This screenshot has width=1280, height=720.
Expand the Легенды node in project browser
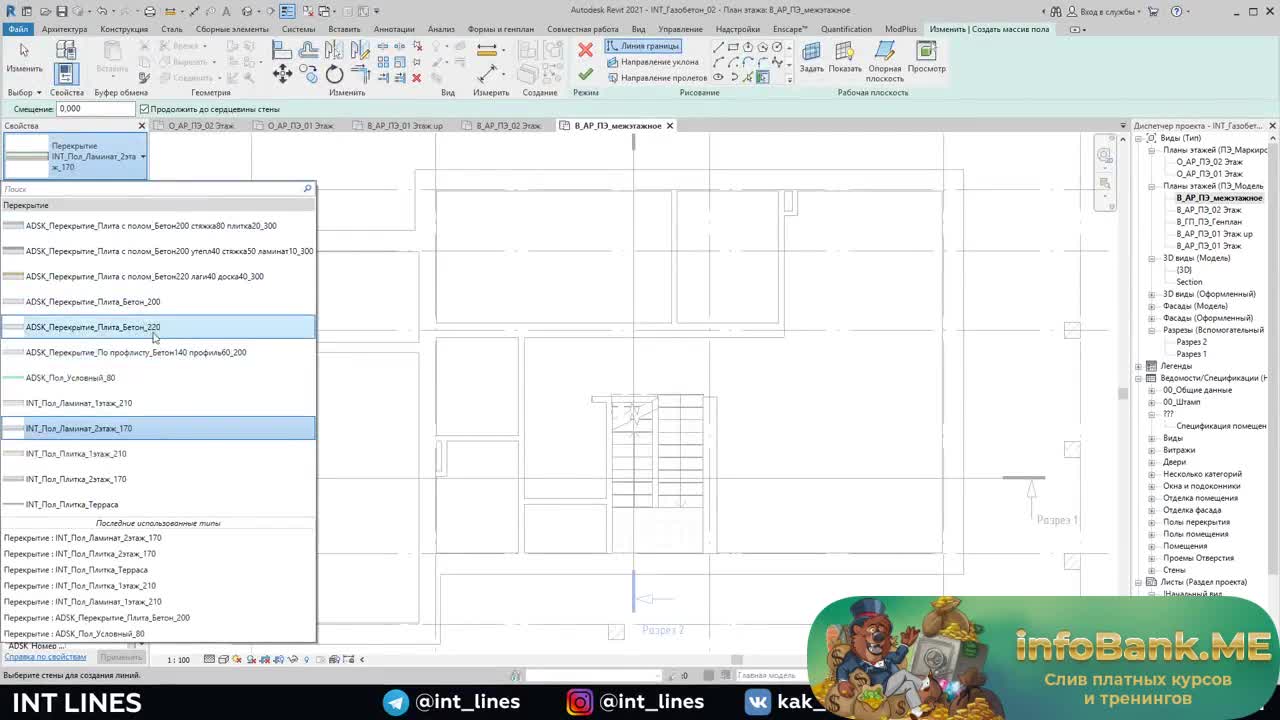click(1139, 366)
